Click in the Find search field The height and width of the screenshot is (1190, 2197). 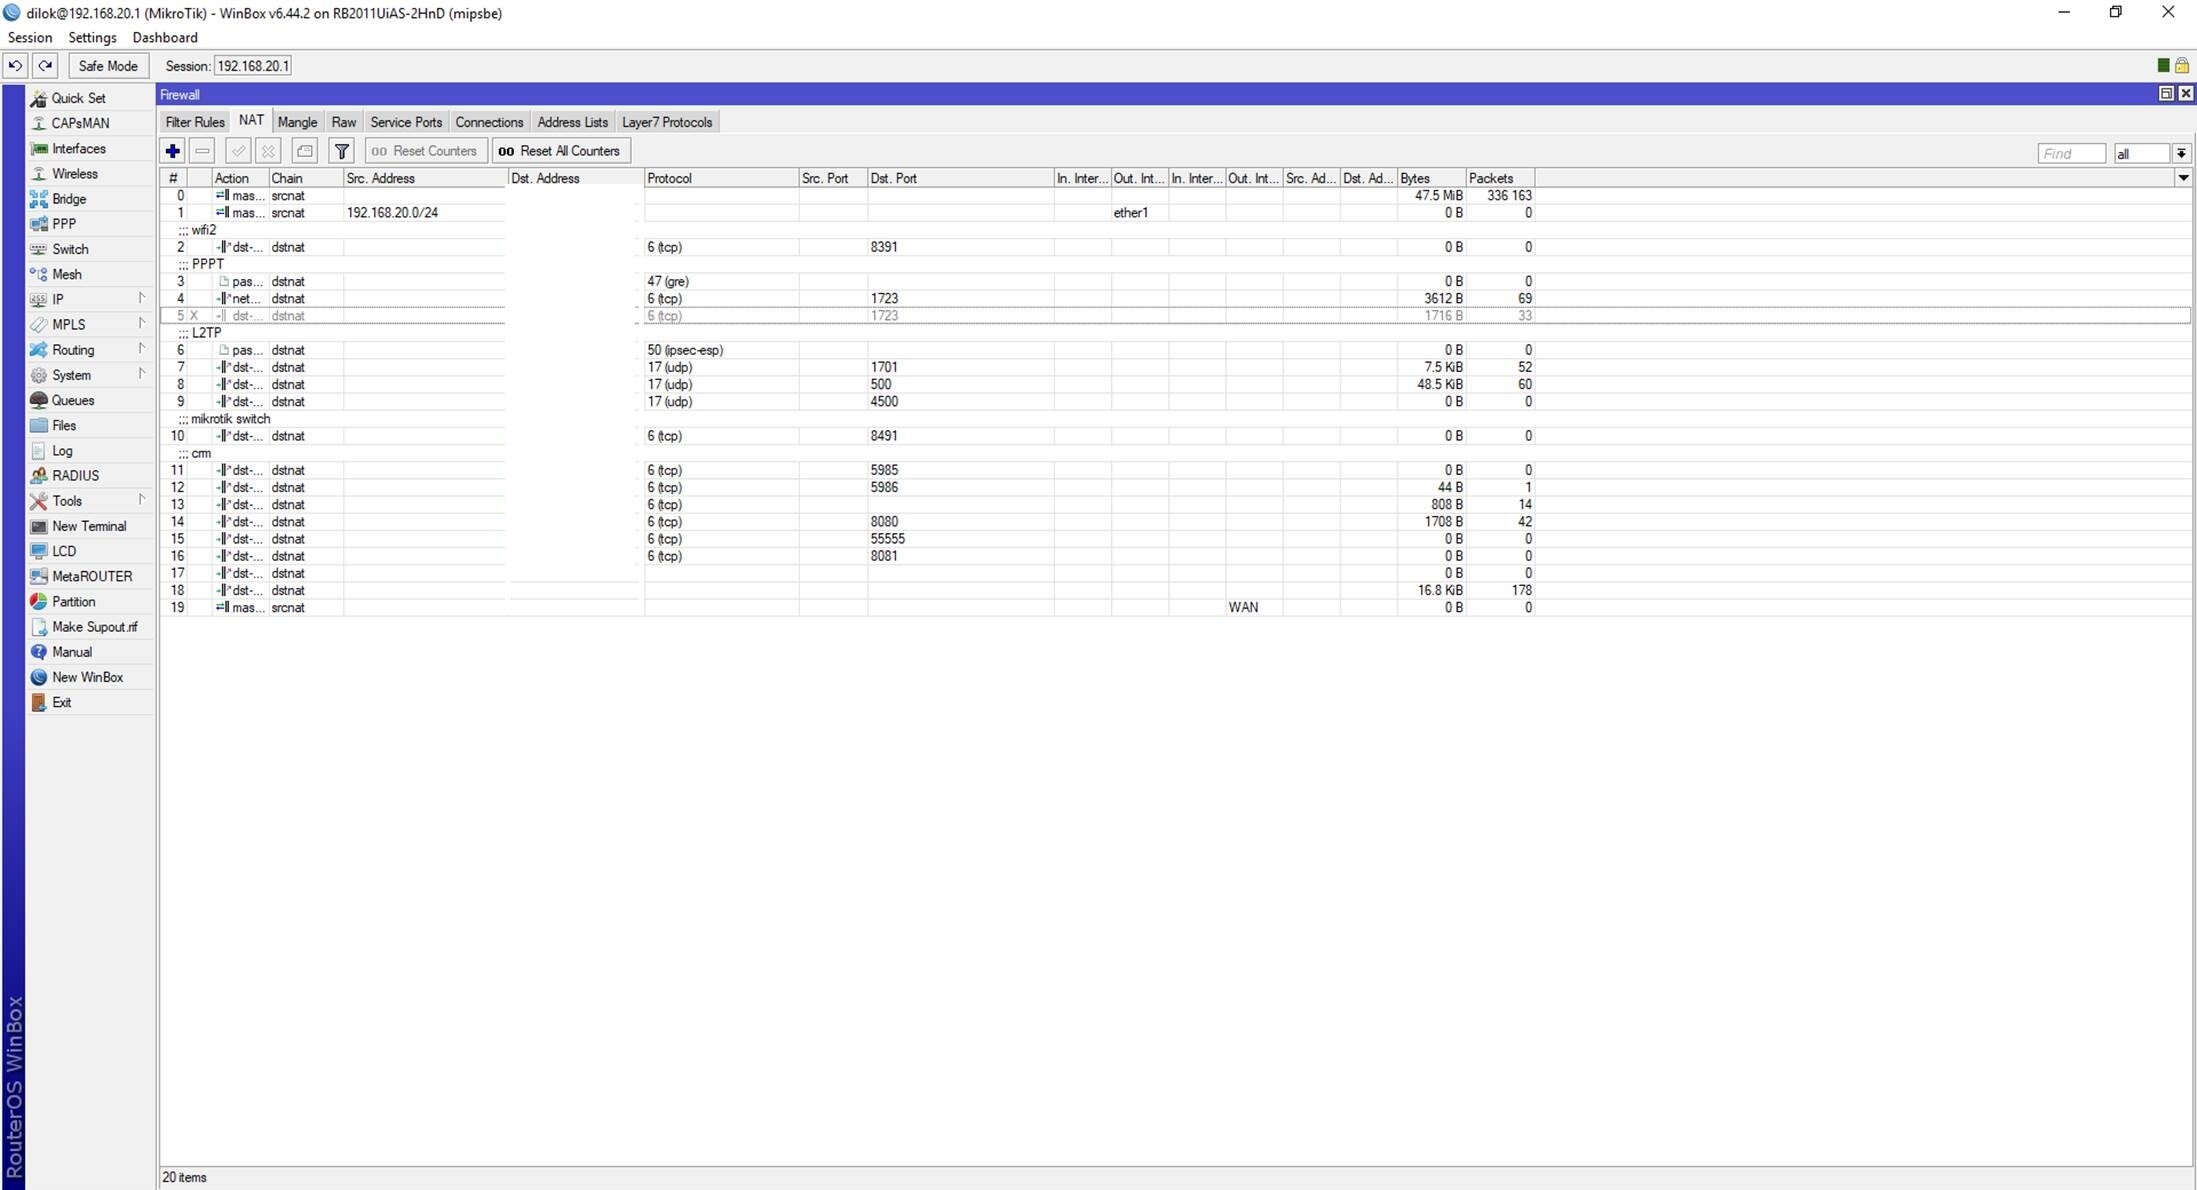tap(2071, 153)
